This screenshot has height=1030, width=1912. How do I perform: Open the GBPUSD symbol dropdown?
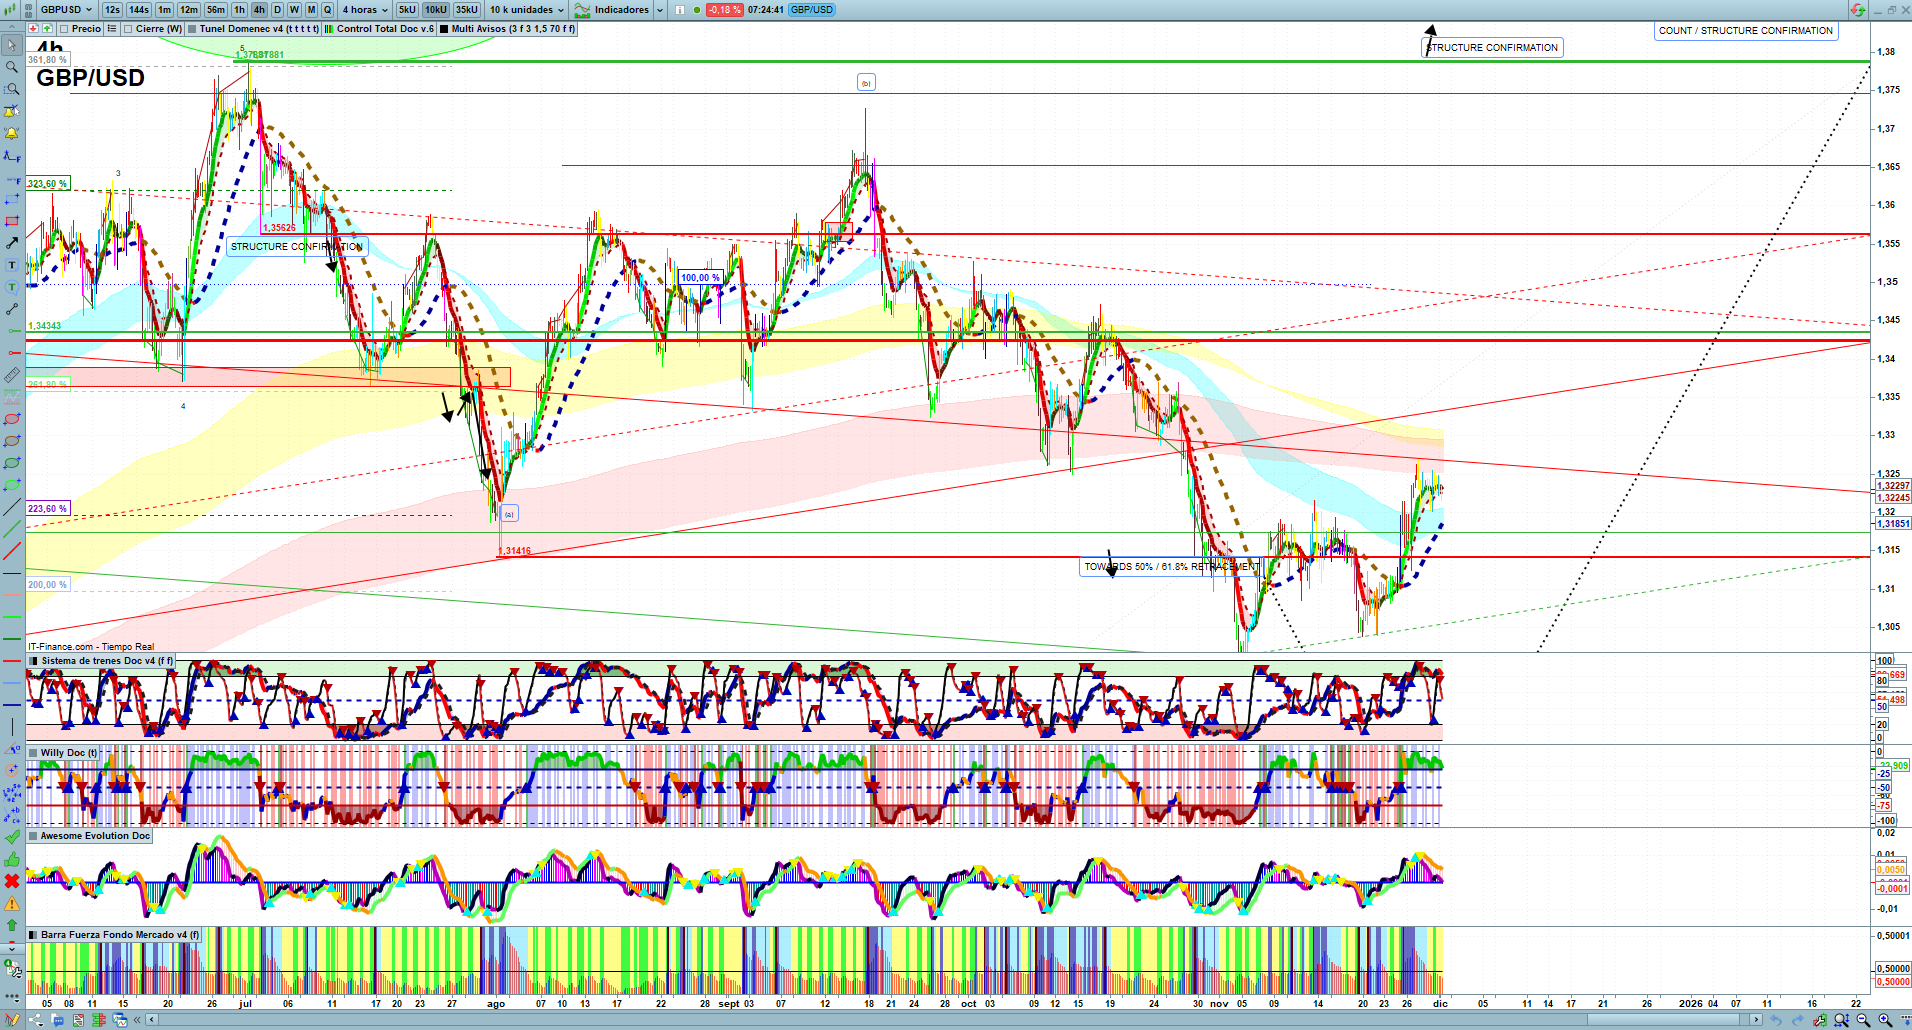click(66, 10)
